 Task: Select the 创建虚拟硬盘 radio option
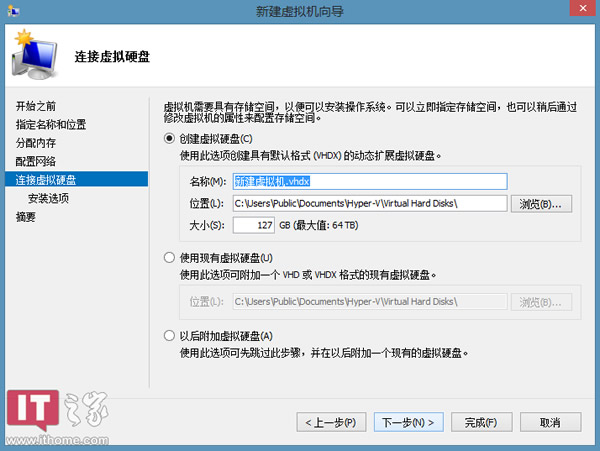(x=169, y=138)
